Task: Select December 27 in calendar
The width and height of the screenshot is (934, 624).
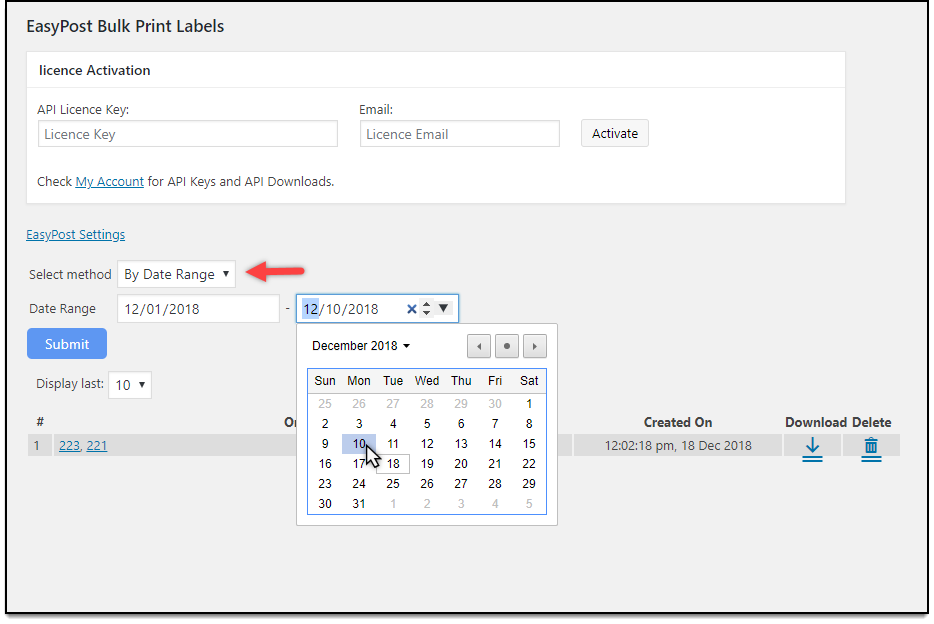Action: click(461, 483)
